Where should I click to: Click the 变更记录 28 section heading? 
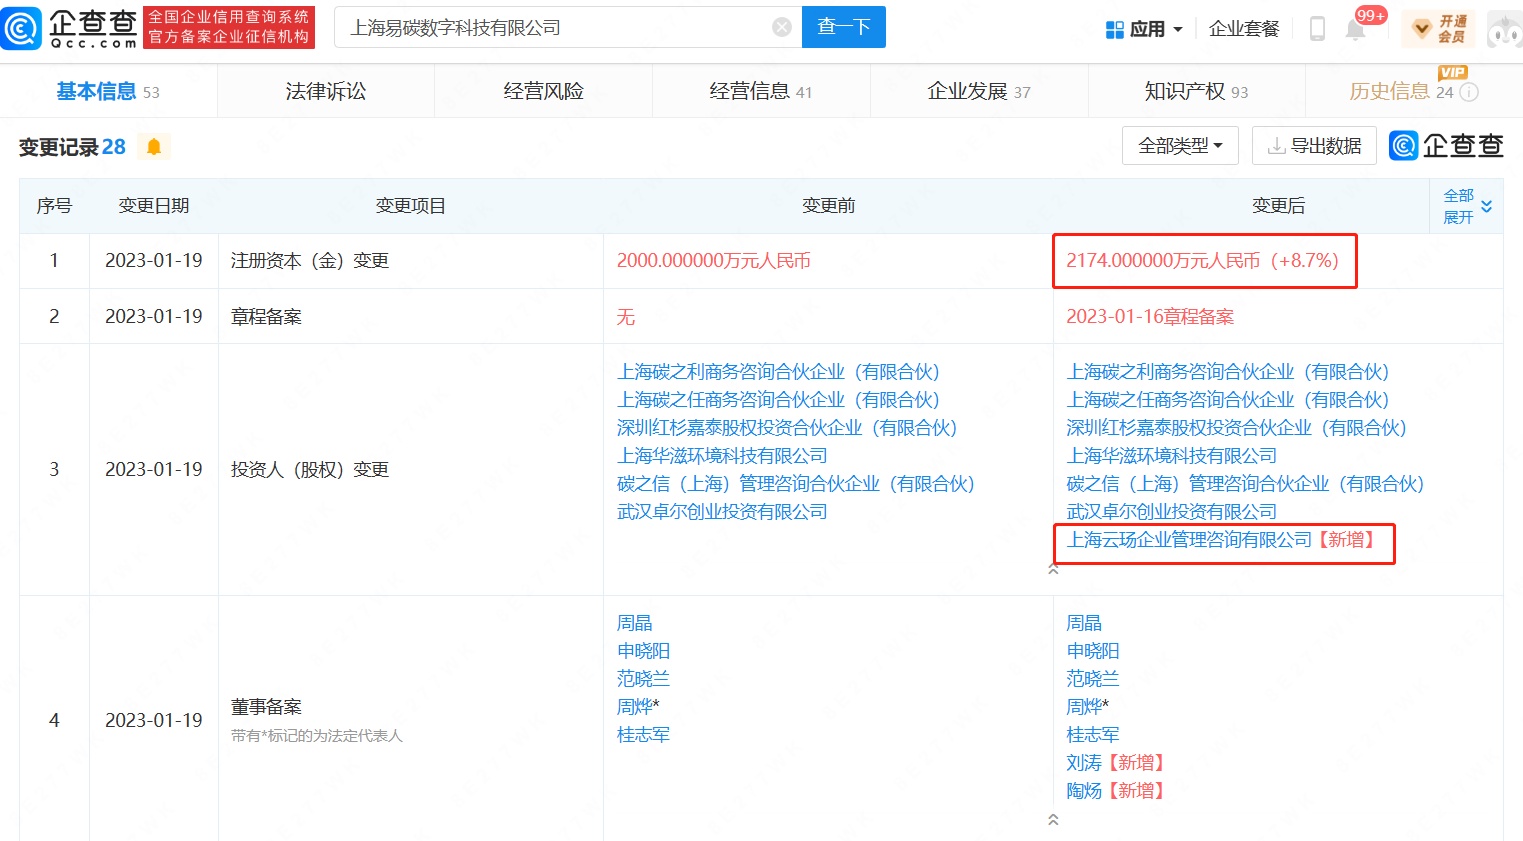[x=72, y=147]
